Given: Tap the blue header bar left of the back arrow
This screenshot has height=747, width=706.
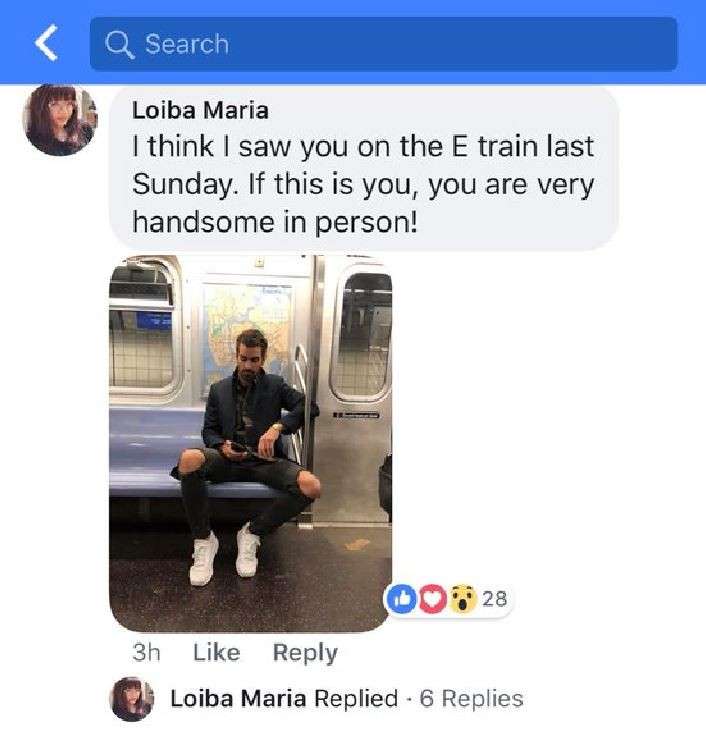Looking at the screenshot, I should 14,43.
